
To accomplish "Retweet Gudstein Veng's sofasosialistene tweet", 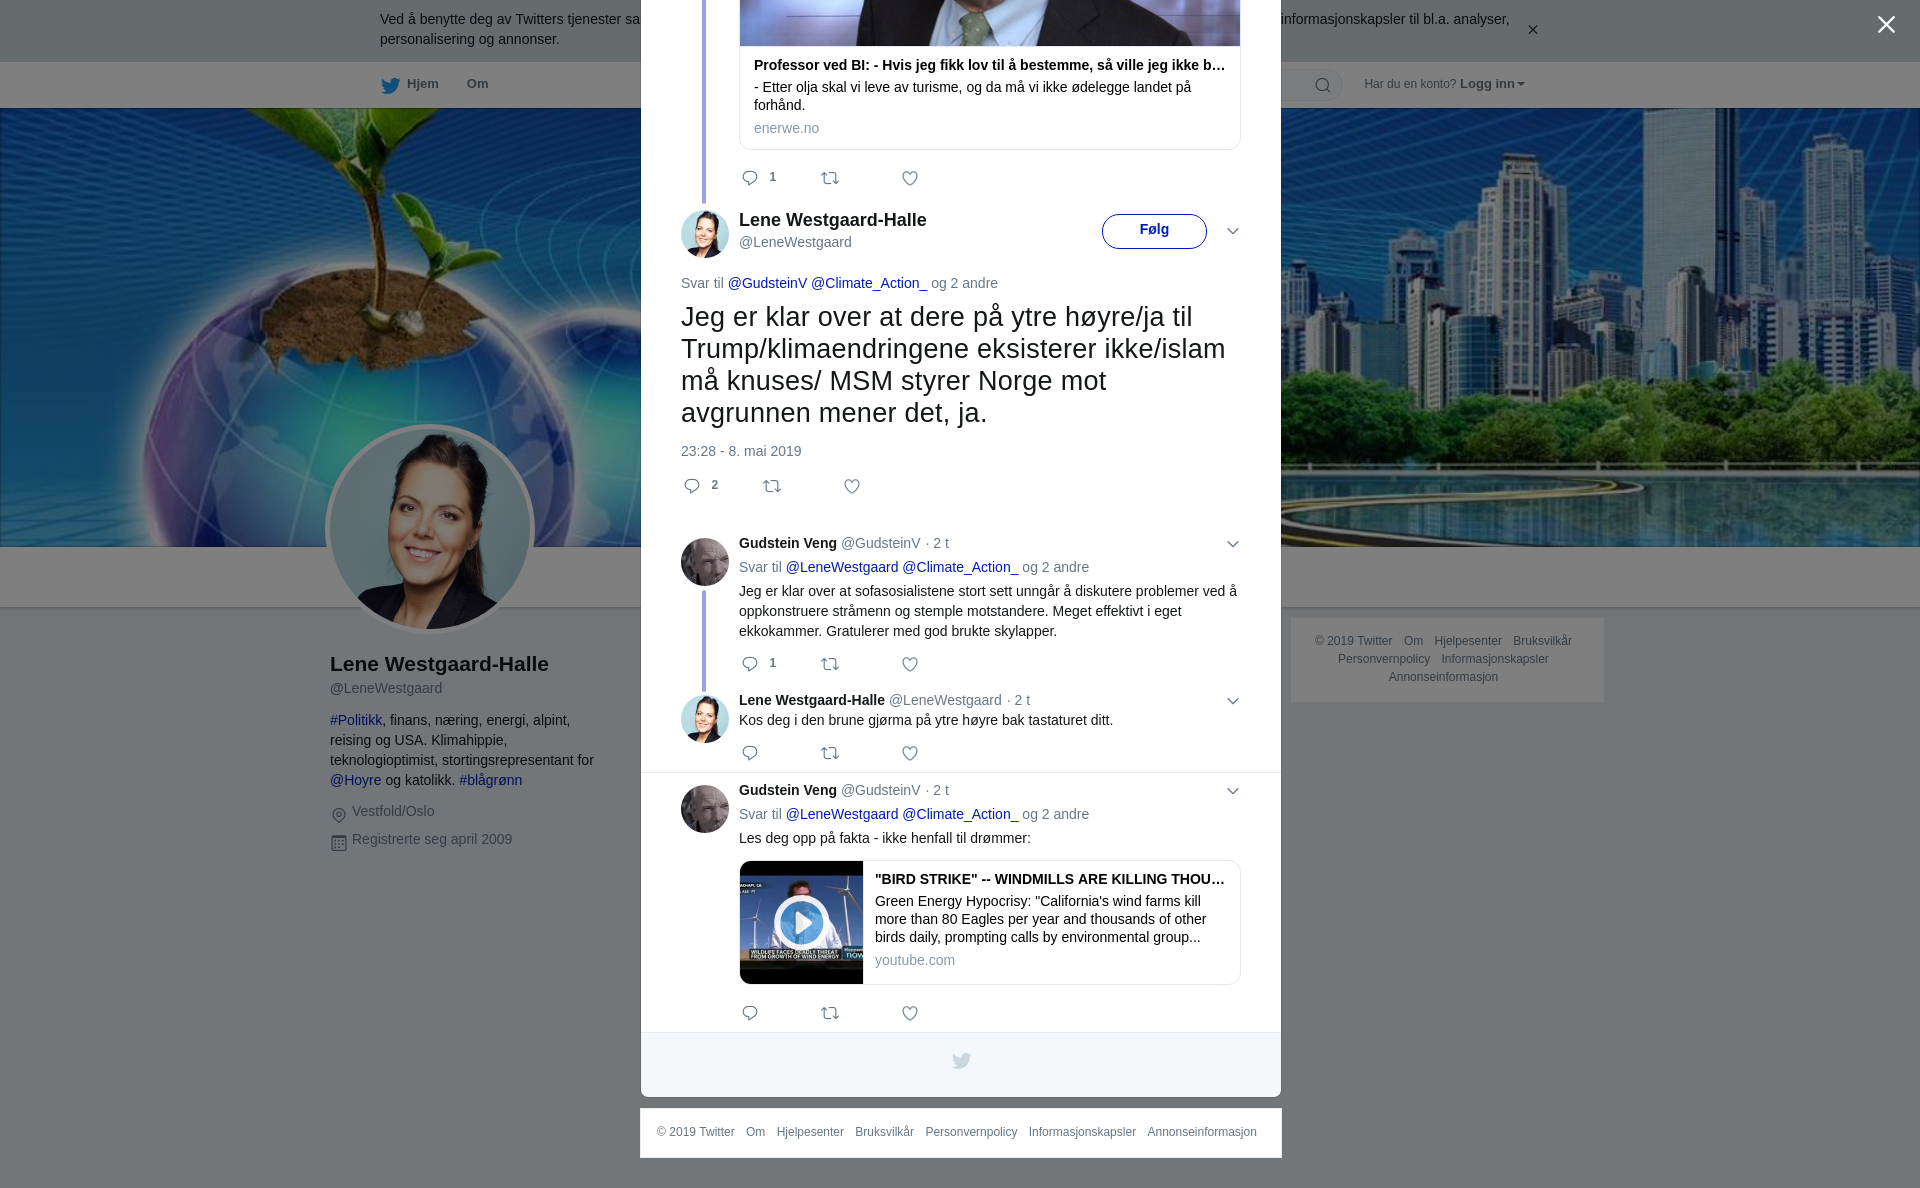I will [x=830, y=664].
